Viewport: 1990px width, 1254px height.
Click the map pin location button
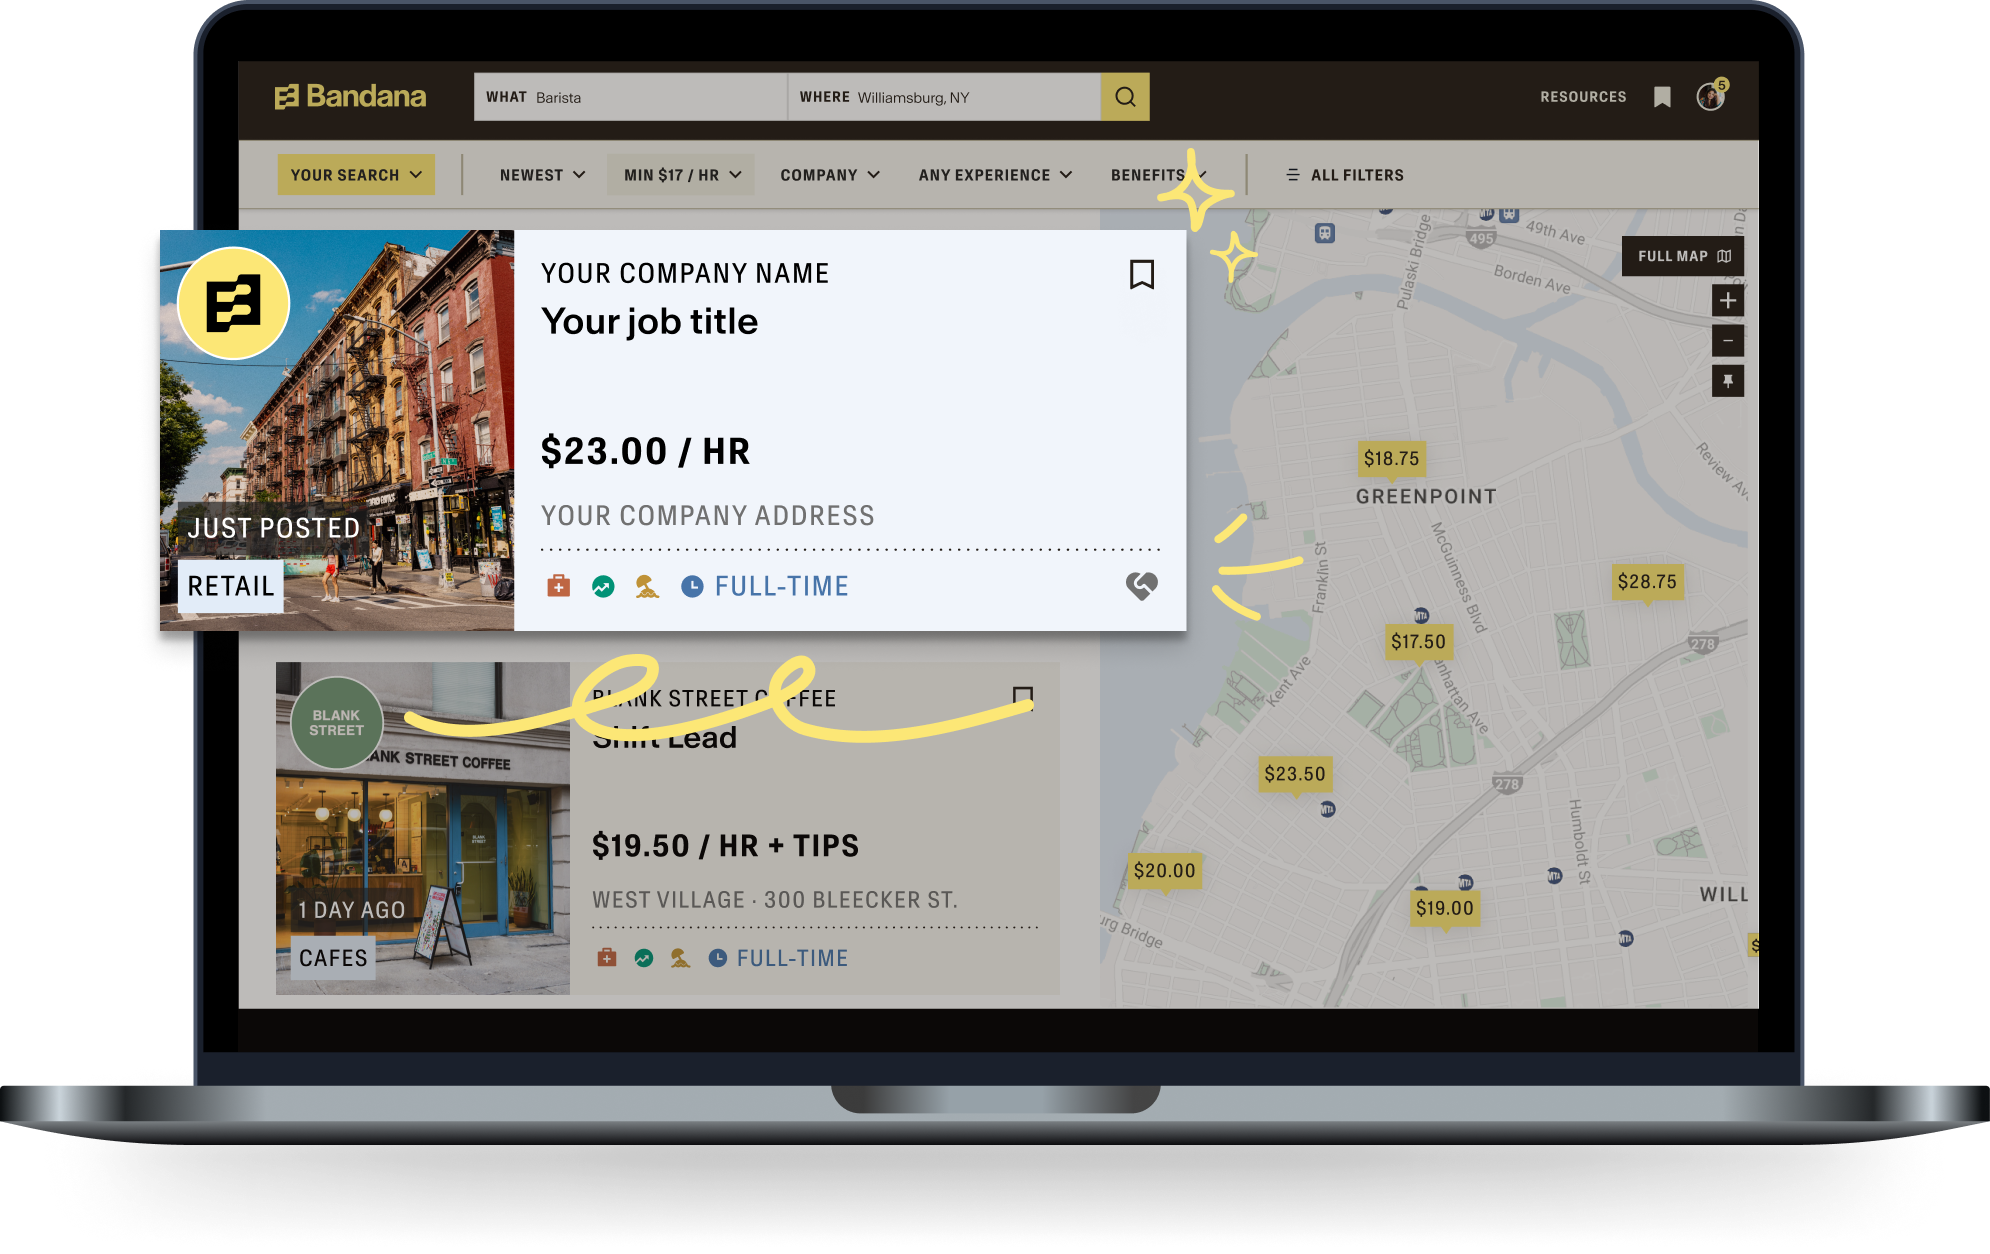point(1727,381)
